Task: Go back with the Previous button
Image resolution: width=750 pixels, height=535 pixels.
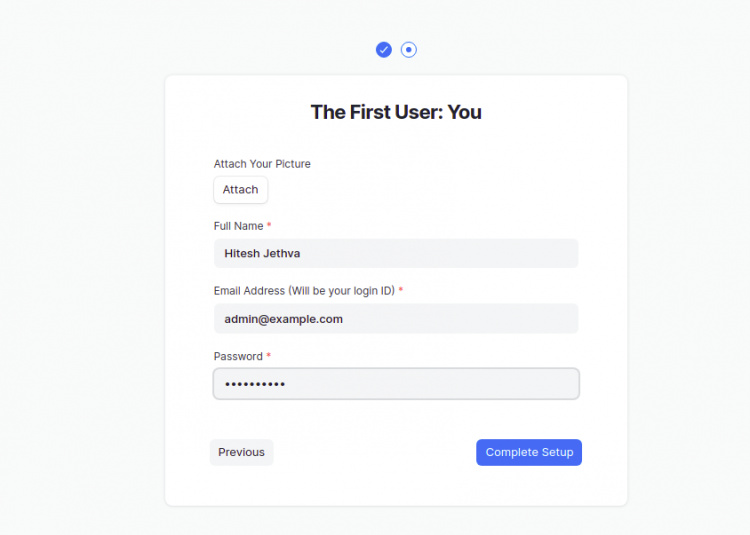Action: coord(241,453)
